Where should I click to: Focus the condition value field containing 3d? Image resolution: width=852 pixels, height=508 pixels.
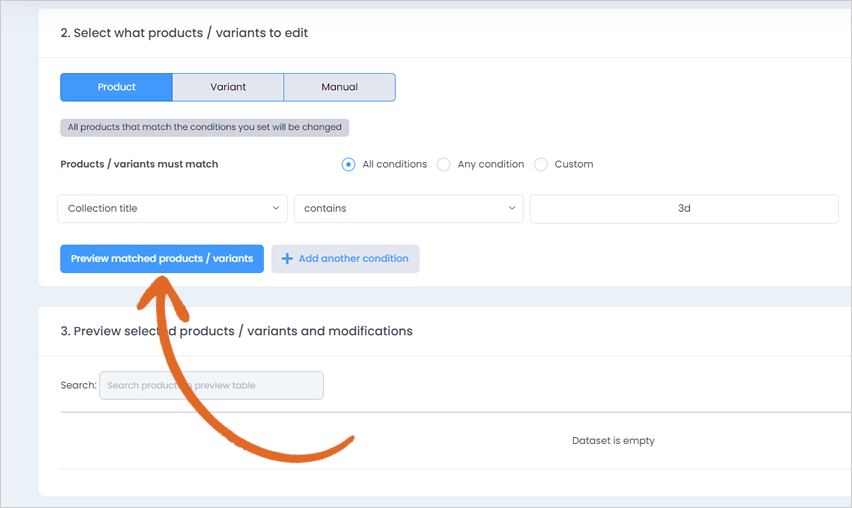[684, 209]
